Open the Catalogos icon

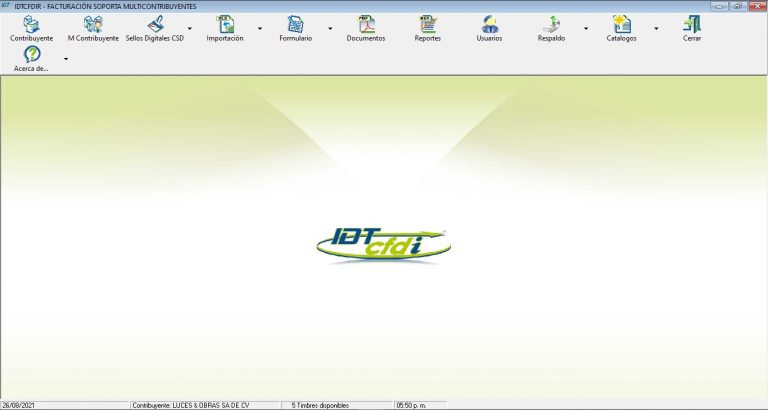(622, 24)
